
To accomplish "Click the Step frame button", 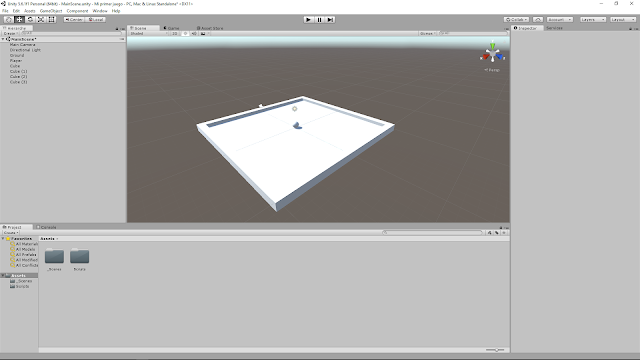I will point(330,20).
